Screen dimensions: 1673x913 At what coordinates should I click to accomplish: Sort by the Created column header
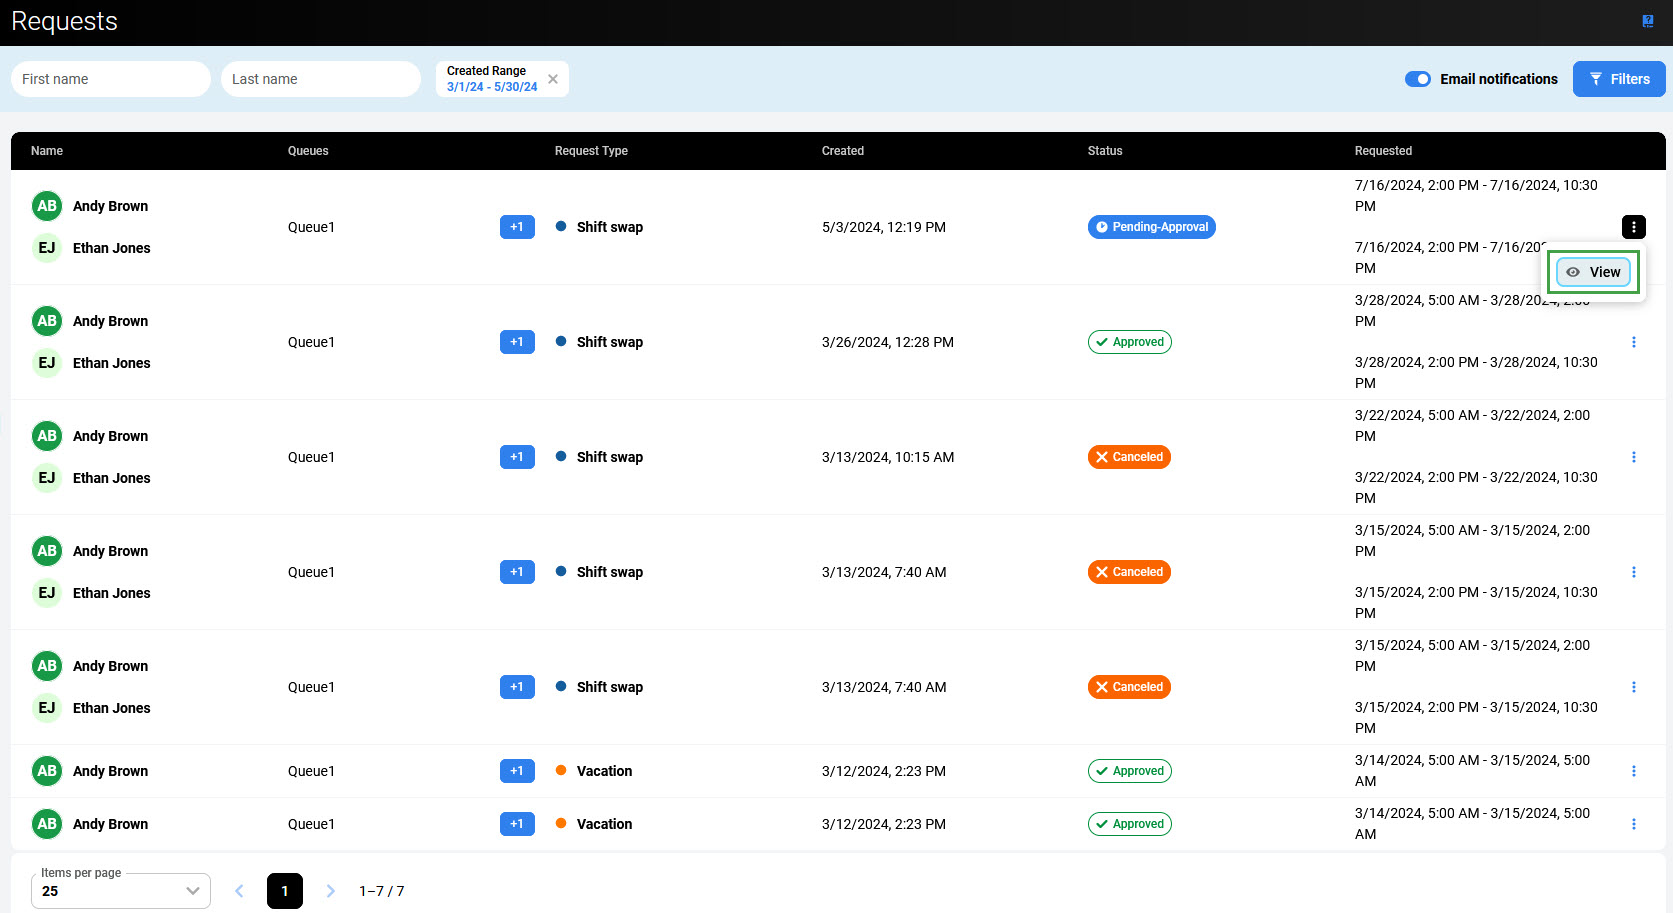point(842,151)
